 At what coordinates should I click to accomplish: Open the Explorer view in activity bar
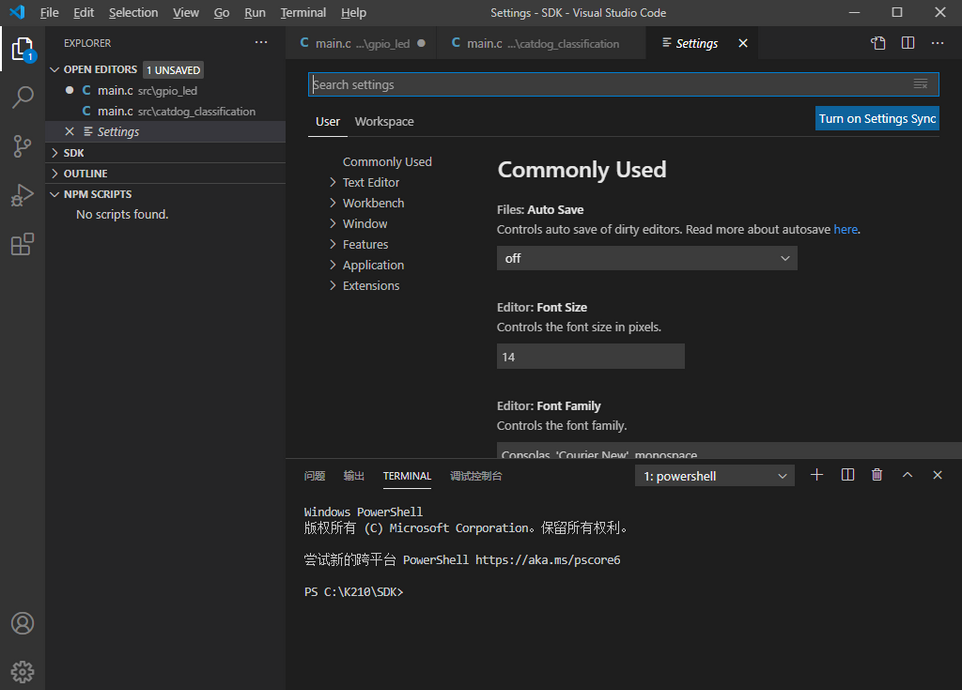23,49
